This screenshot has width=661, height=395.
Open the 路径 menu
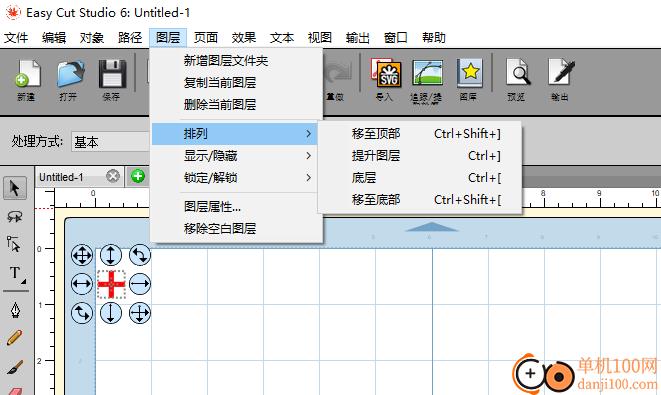(130, 38)
